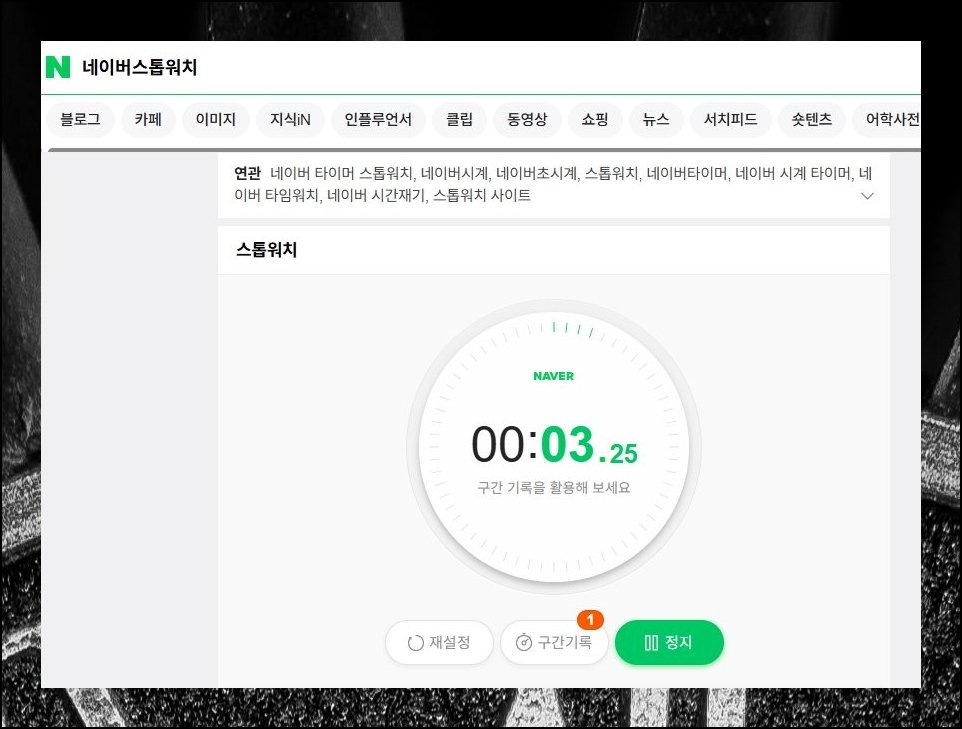The image size is (962, 729).
Task: Select the 쇼핑 tab
Action: click(x=595, y=119)
